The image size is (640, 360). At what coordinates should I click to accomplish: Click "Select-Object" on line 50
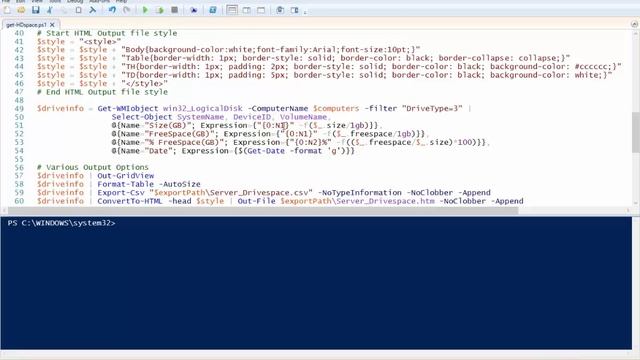point(142,117)
